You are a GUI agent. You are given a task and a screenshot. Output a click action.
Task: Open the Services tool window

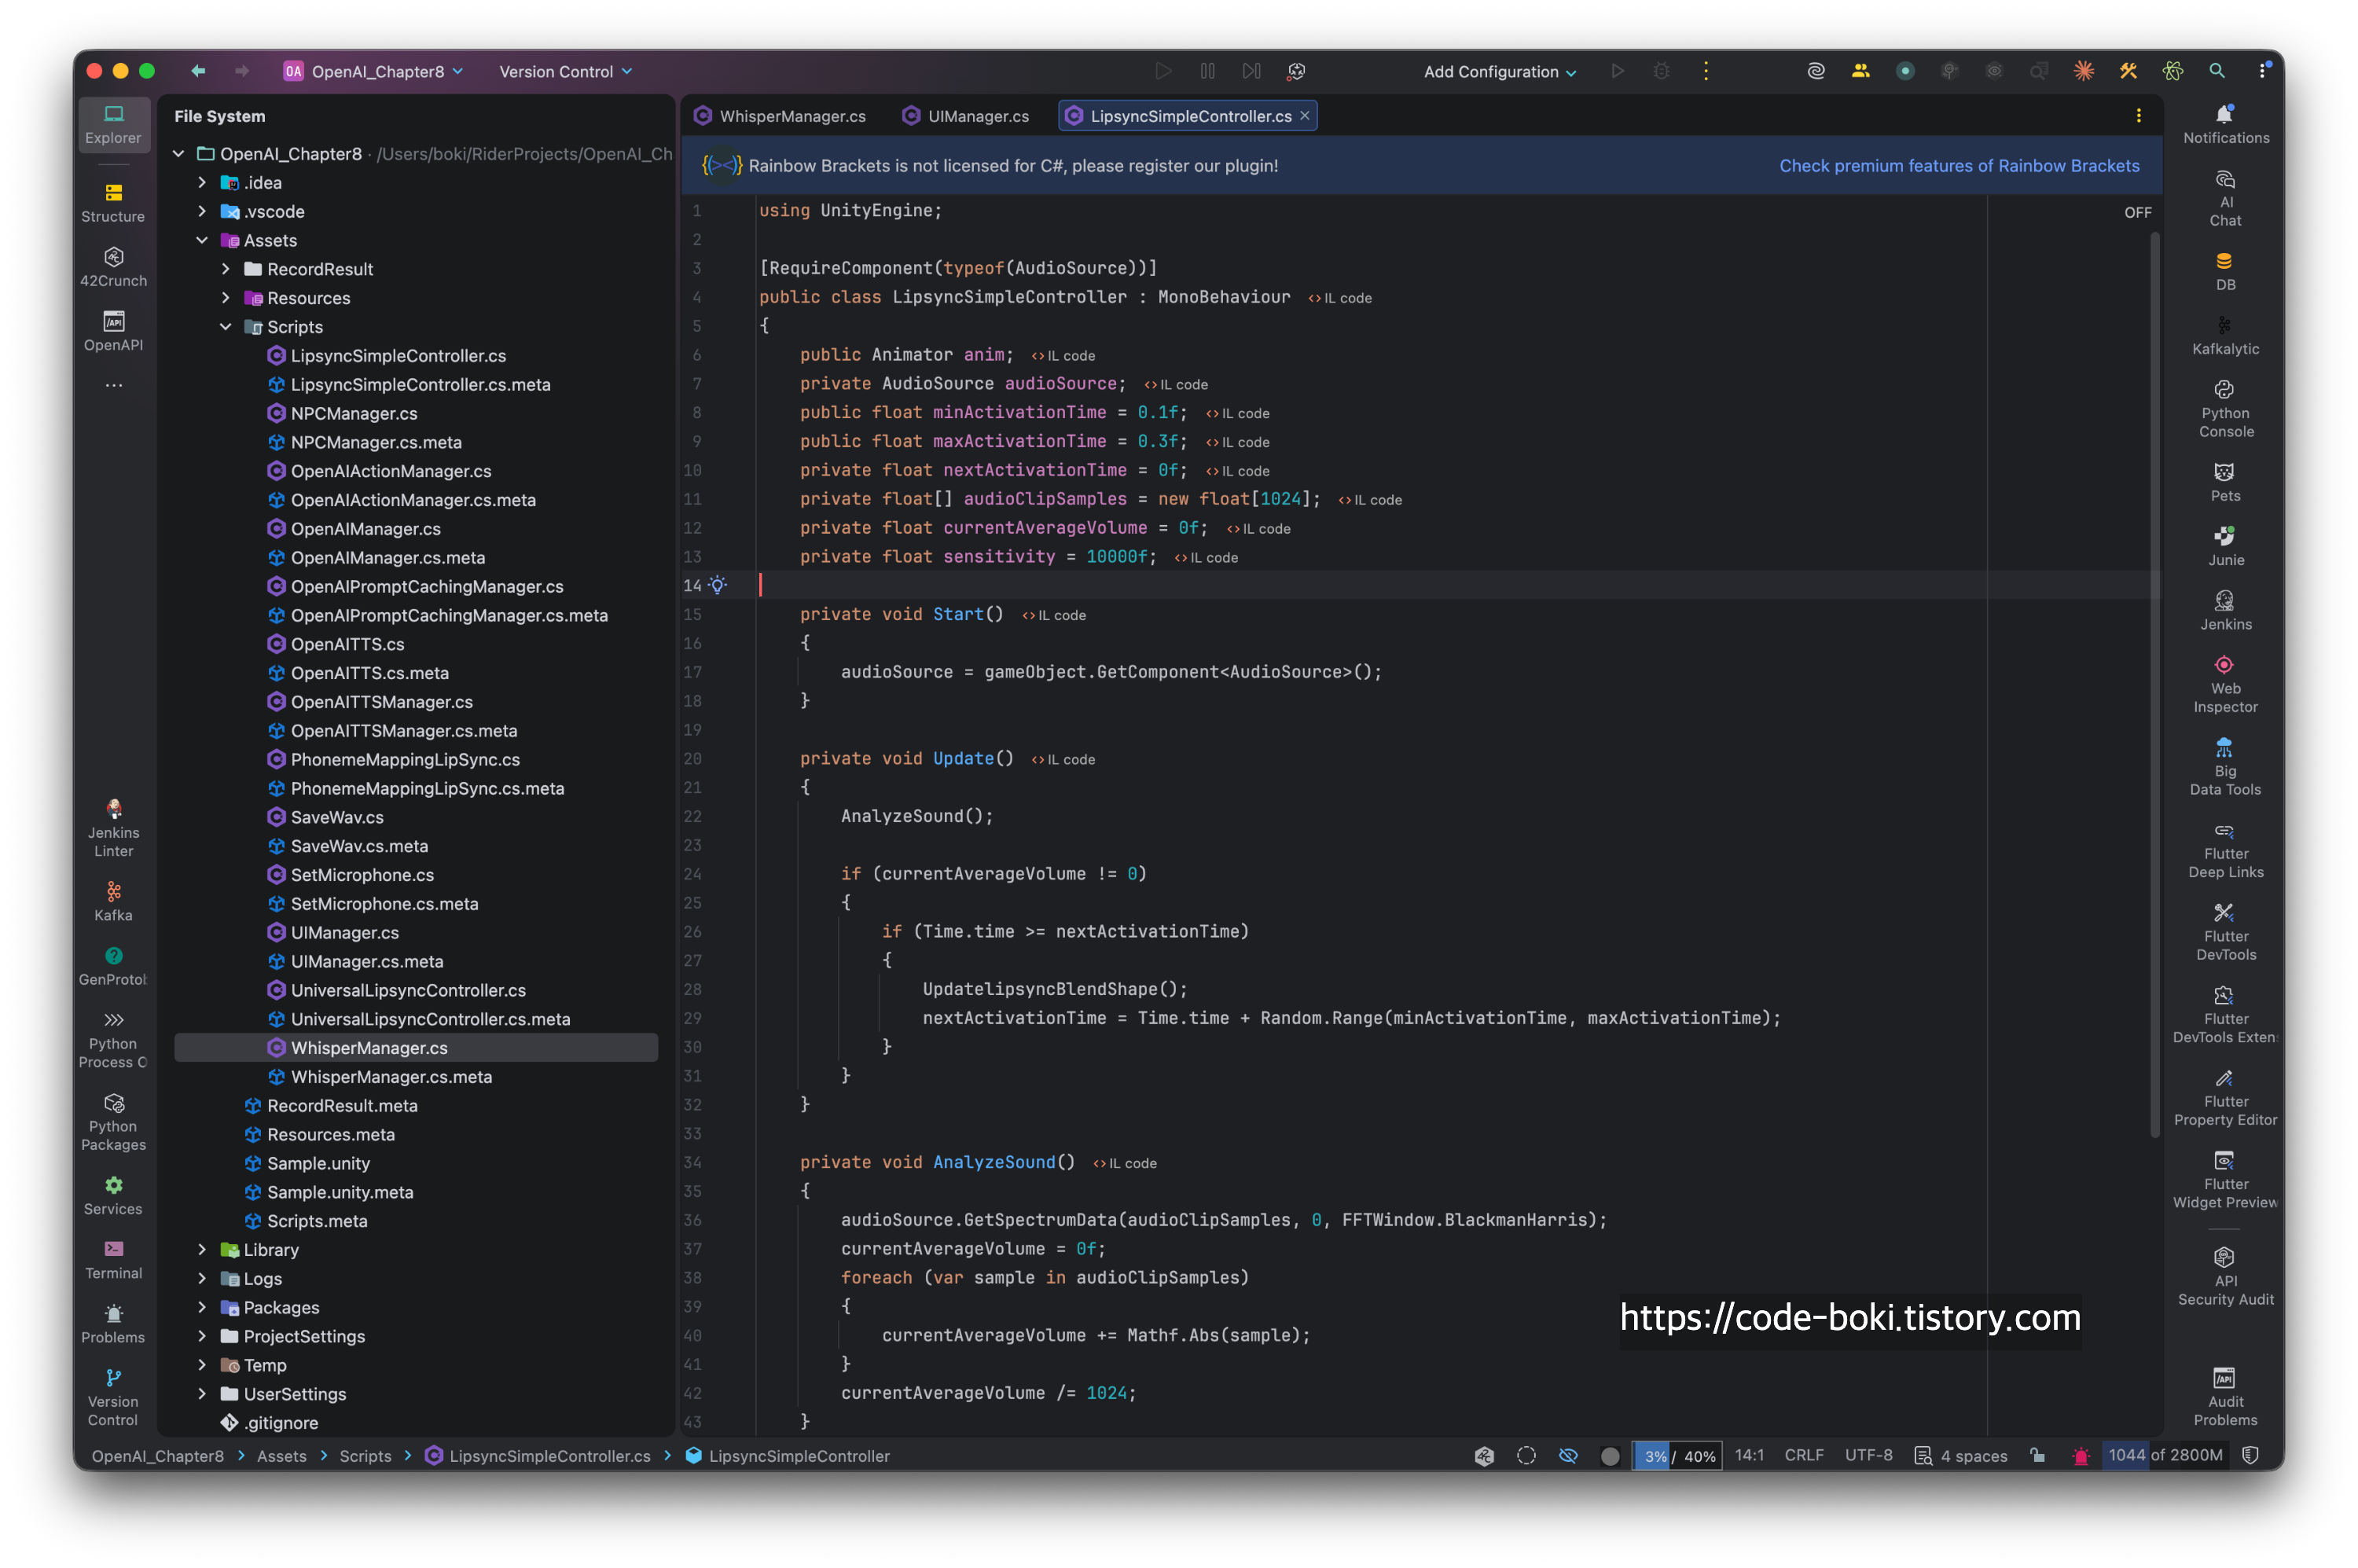pyautogui.click(x=113, y=1196)
